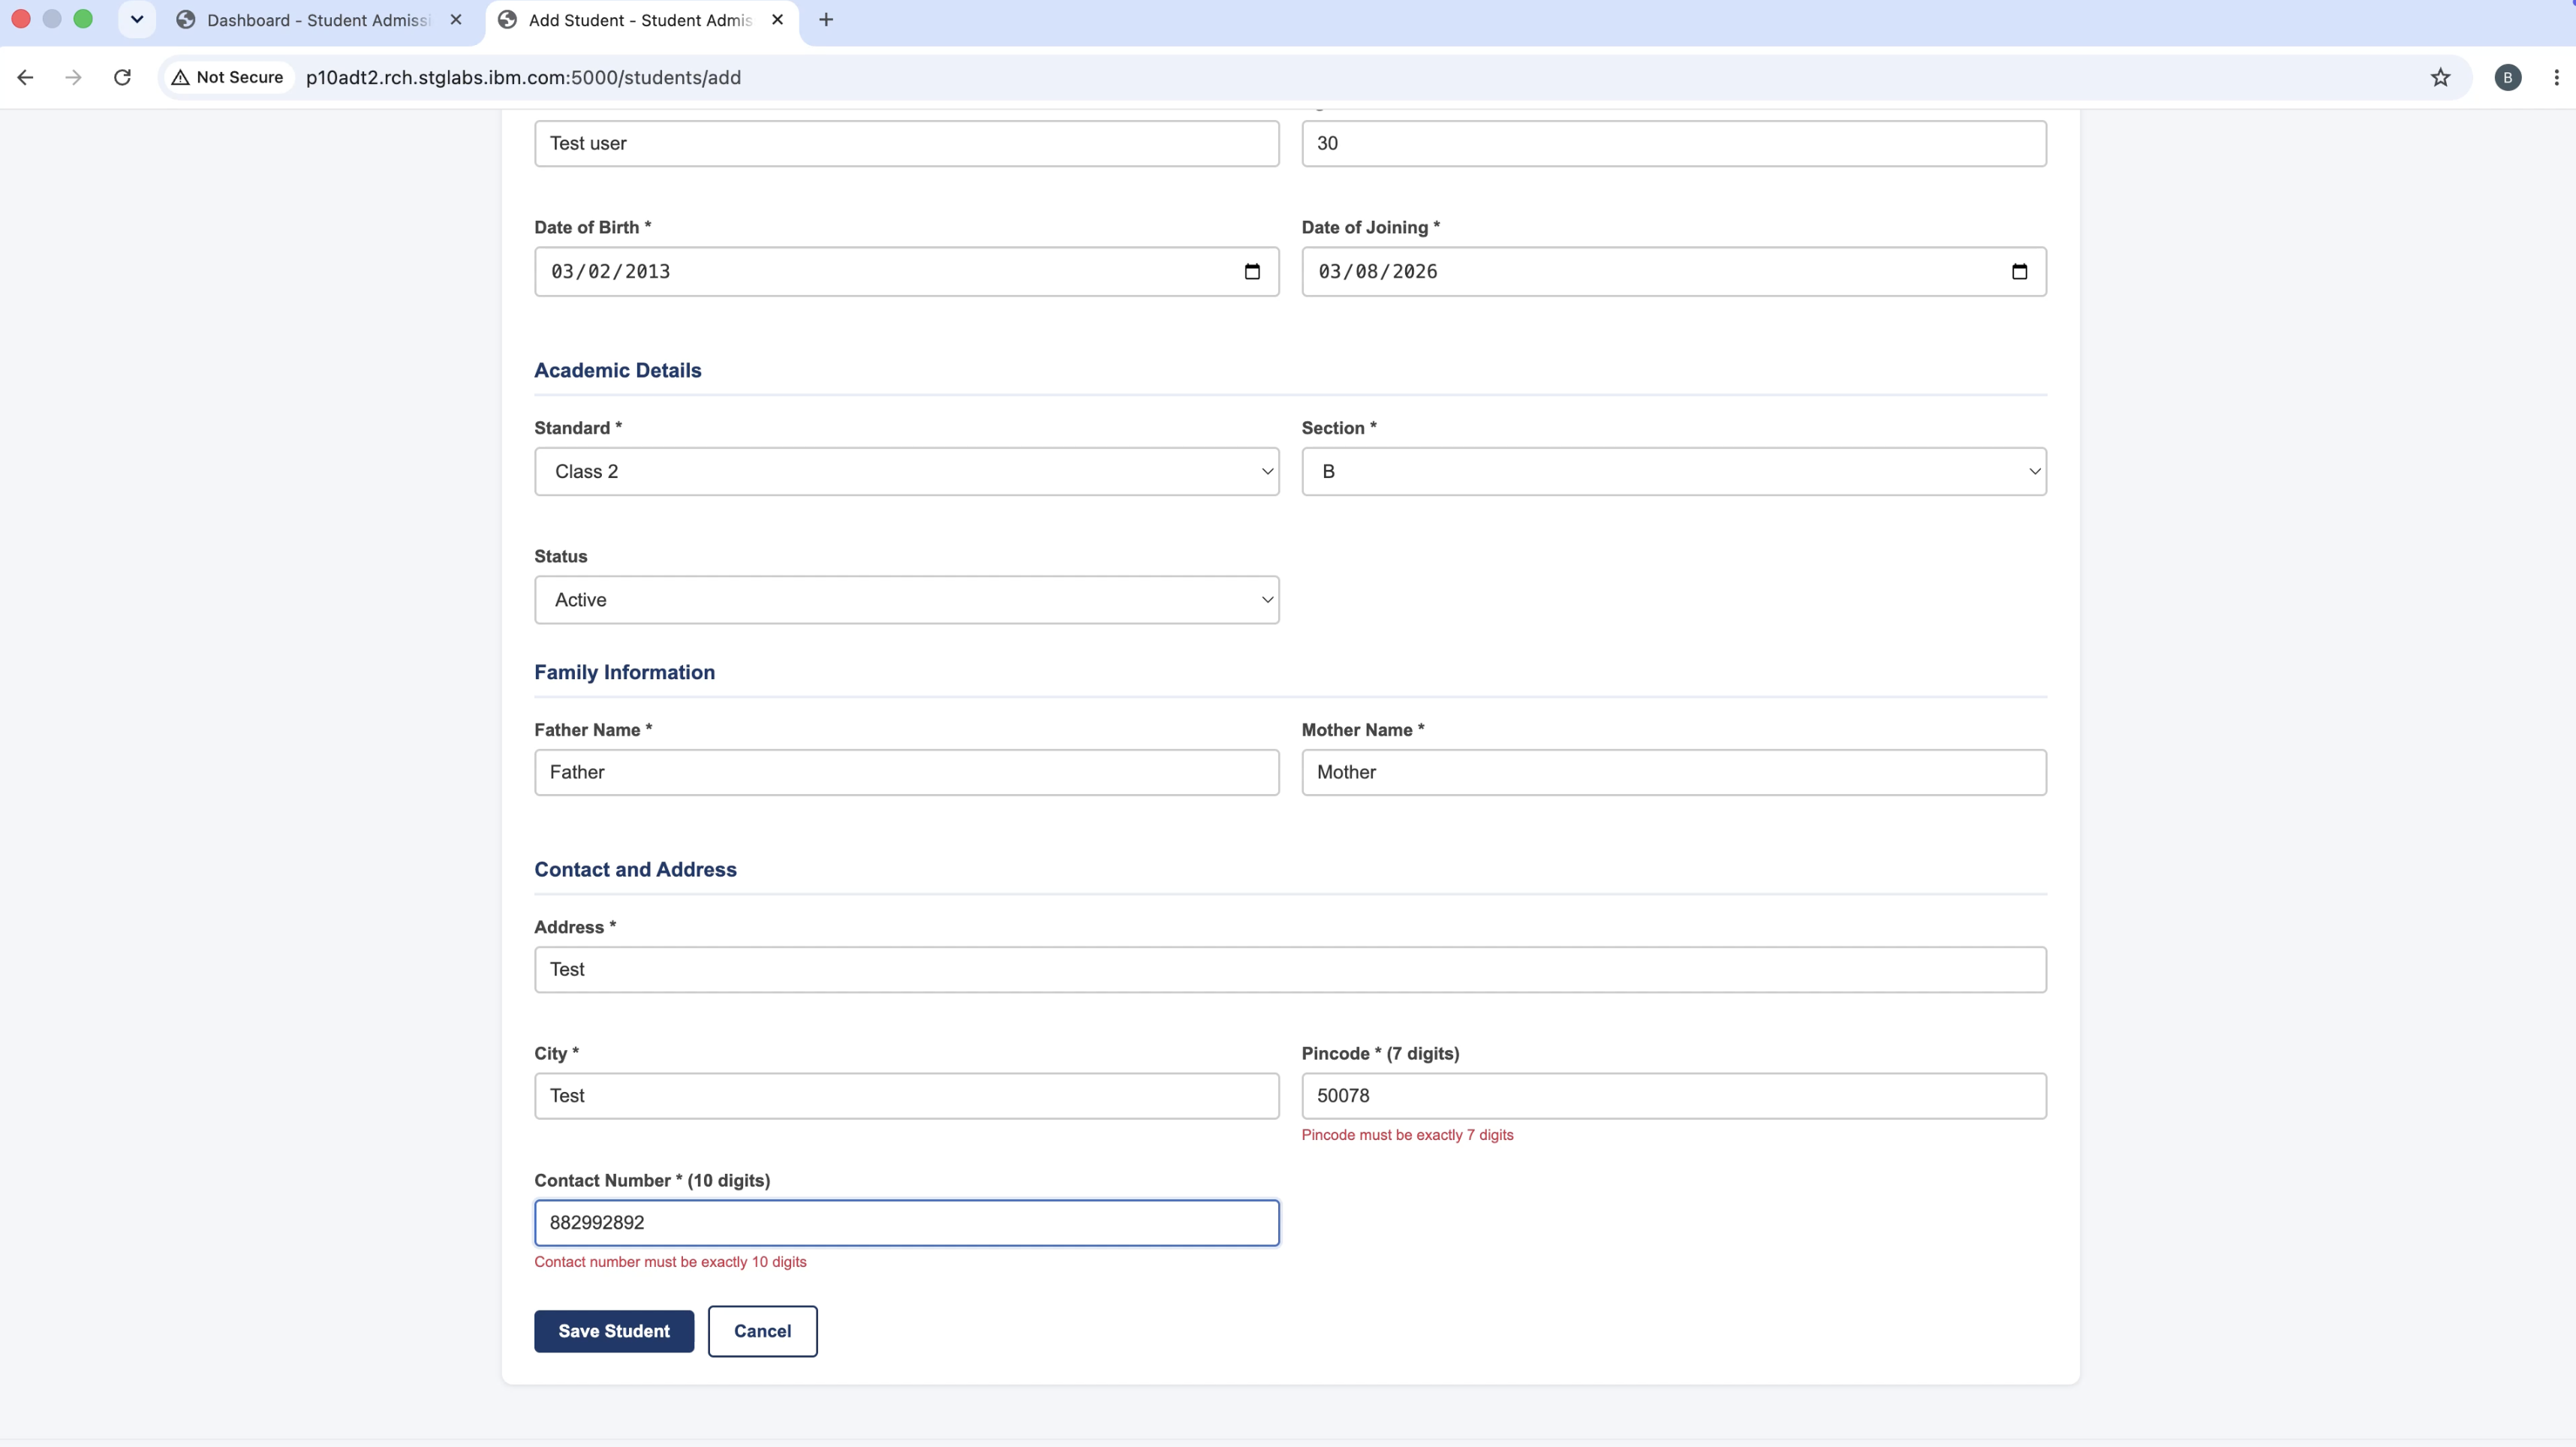The image size is (2576, 1447).
Task: Open Date of Birth calendar picker
Action: pos(1252,272)
